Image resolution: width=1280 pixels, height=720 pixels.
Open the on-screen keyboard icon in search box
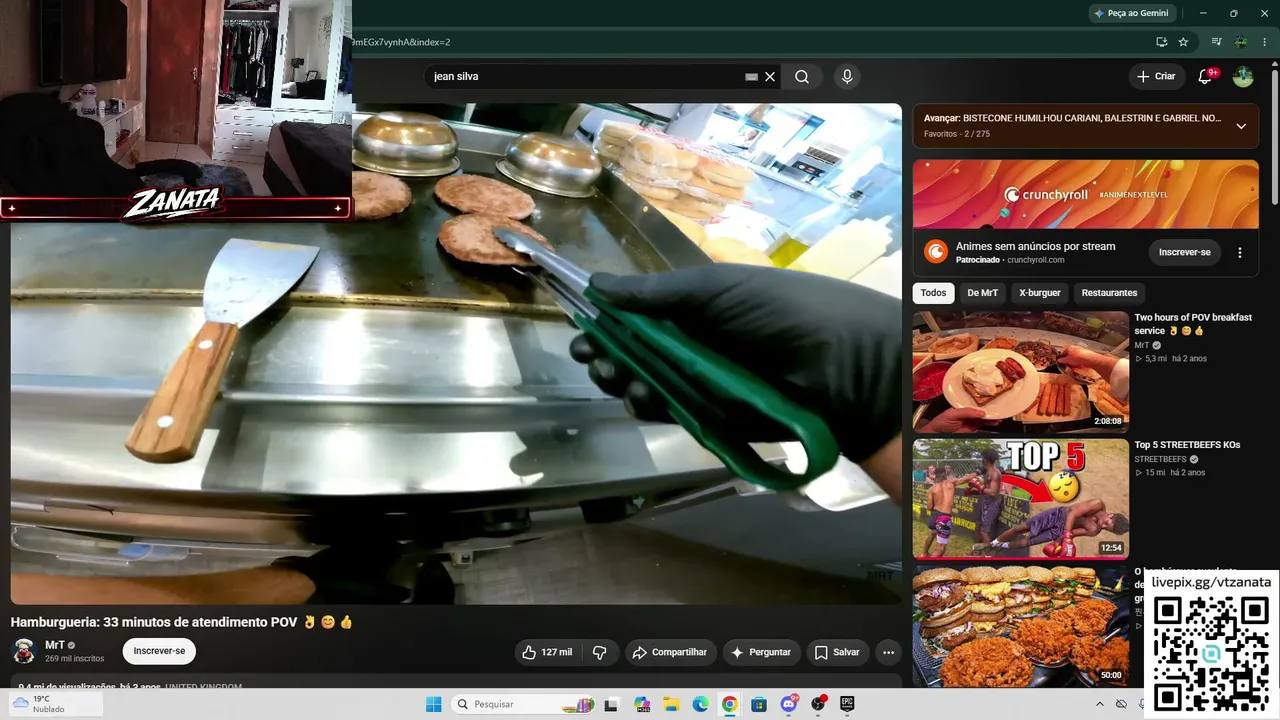752,77
